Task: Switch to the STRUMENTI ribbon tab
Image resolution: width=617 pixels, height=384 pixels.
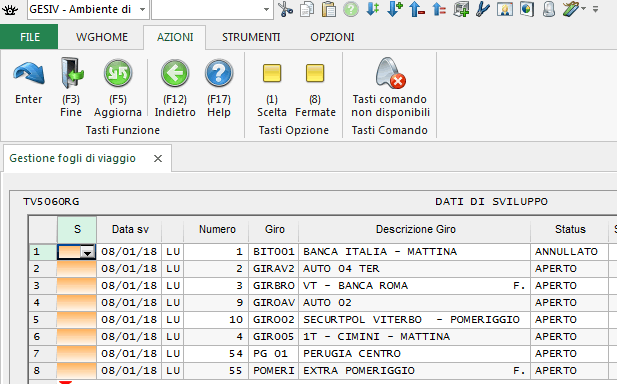Action: click(251, 37)
